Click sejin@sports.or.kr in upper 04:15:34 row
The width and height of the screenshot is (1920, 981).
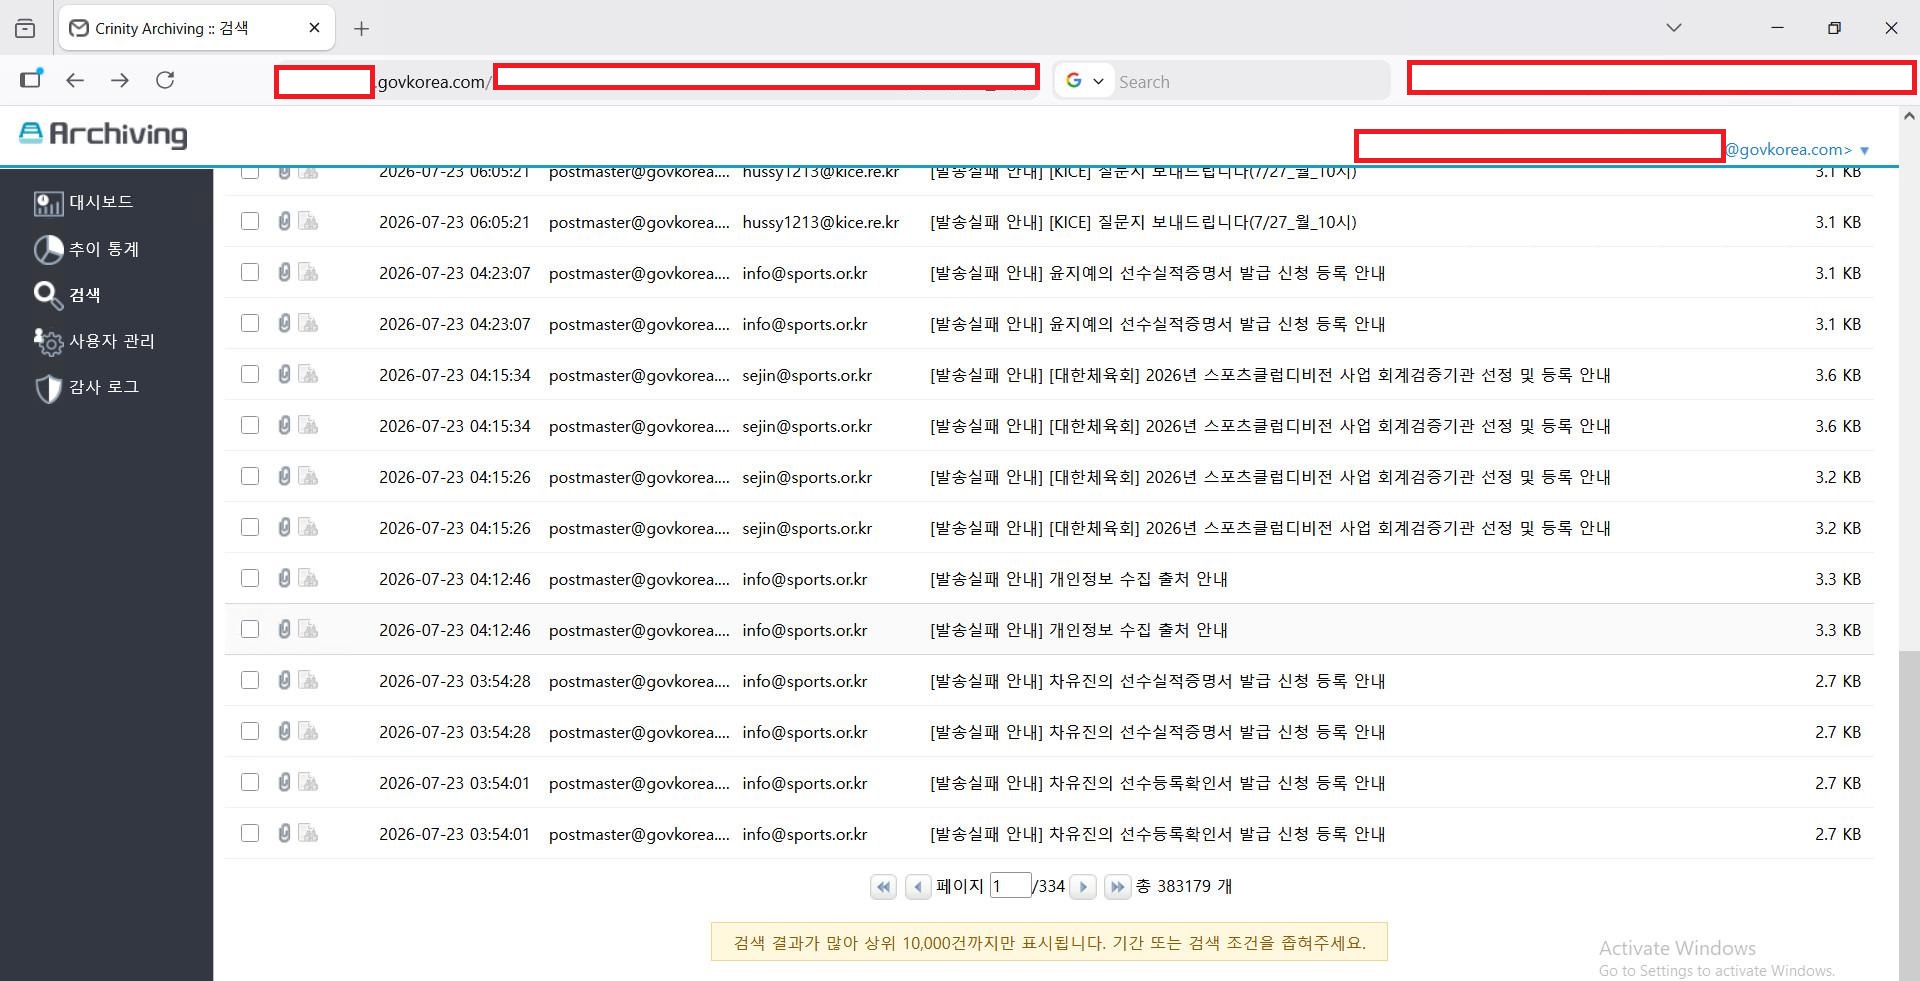[x=807, y=375]
